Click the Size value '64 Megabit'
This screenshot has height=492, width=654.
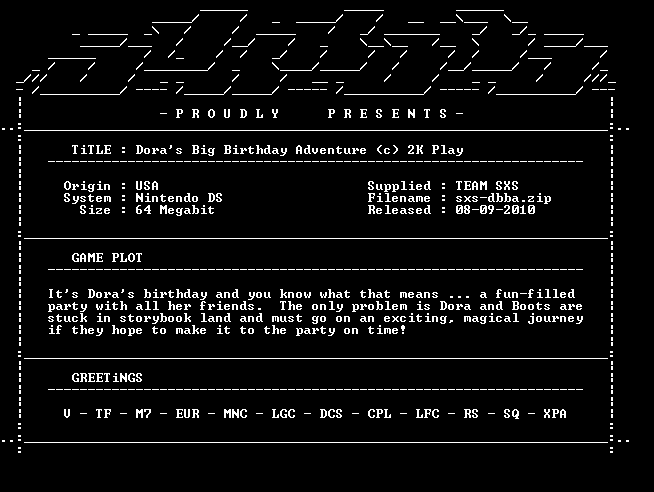click(x=175, y=210)
